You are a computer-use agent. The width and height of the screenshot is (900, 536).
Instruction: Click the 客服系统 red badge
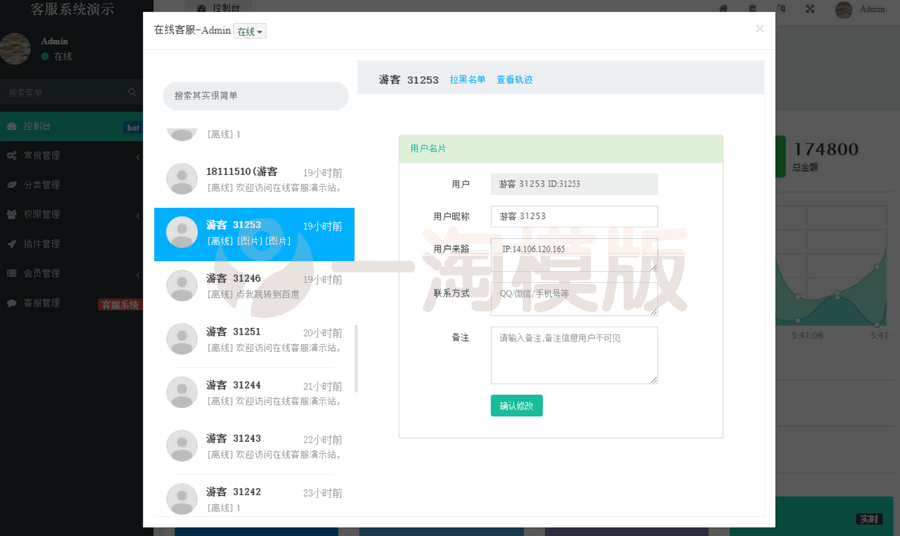click(120, 305)
